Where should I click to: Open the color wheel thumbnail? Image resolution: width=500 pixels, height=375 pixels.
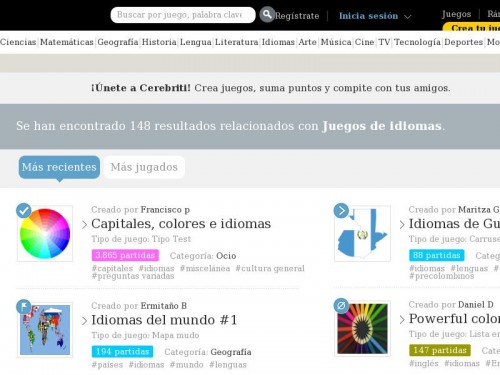pyautogui.click(x=45, y=234)
